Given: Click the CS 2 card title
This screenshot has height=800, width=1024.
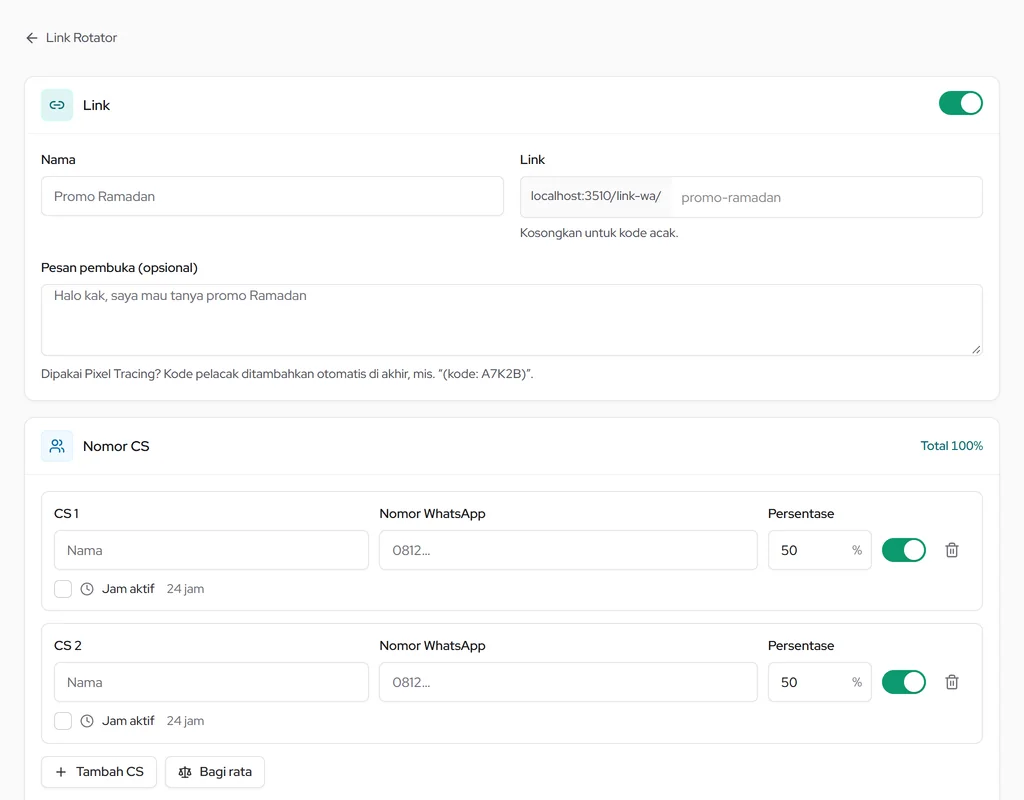Looking at the screenshot, I should click(x=68, y=645).
